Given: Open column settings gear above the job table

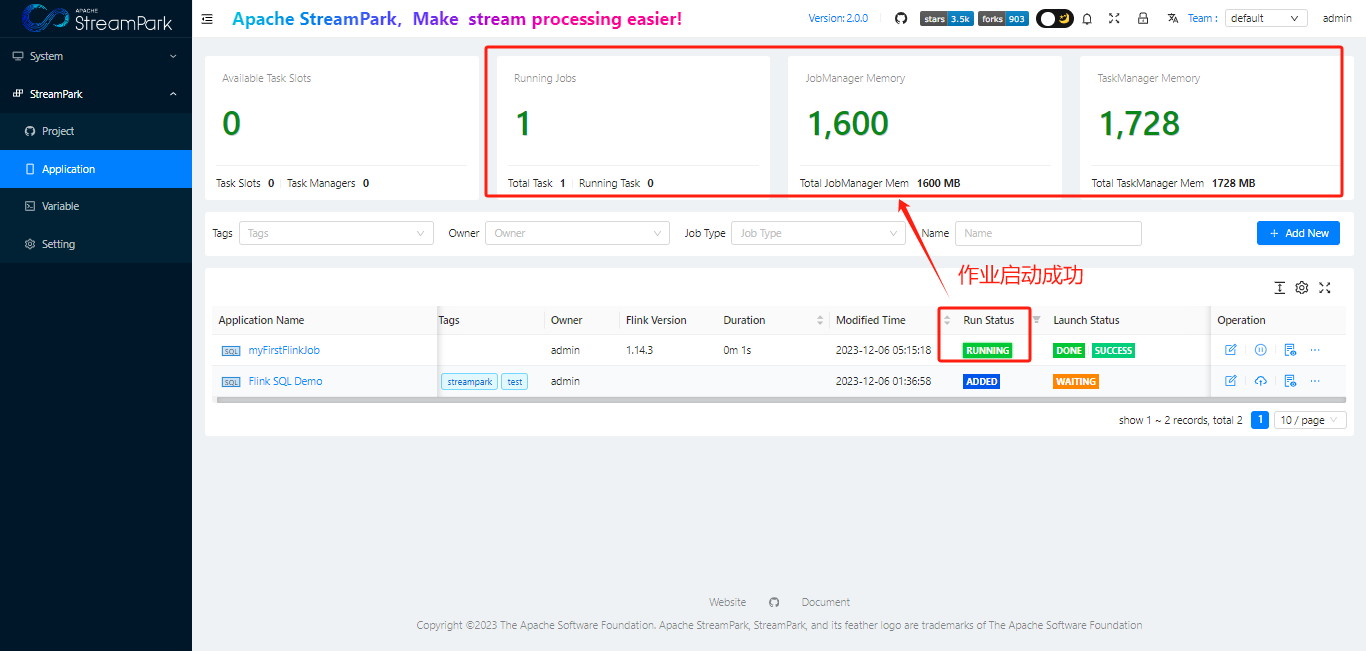Looking at the screenshot, I should tap(1302, 287).
